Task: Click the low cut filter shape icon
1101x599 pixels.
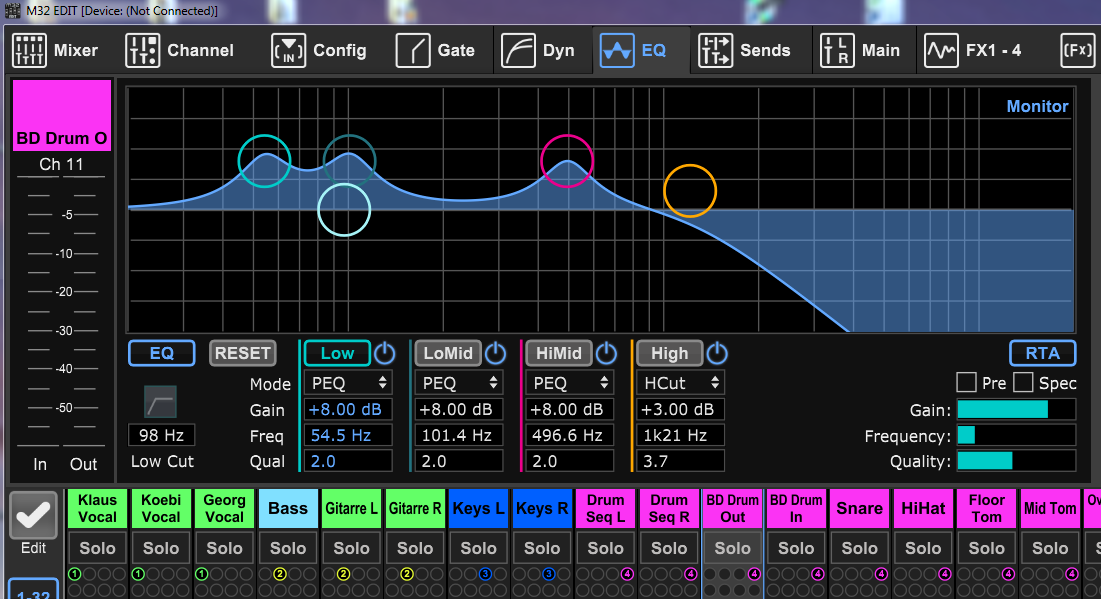Action: click(x=160, y=402)
